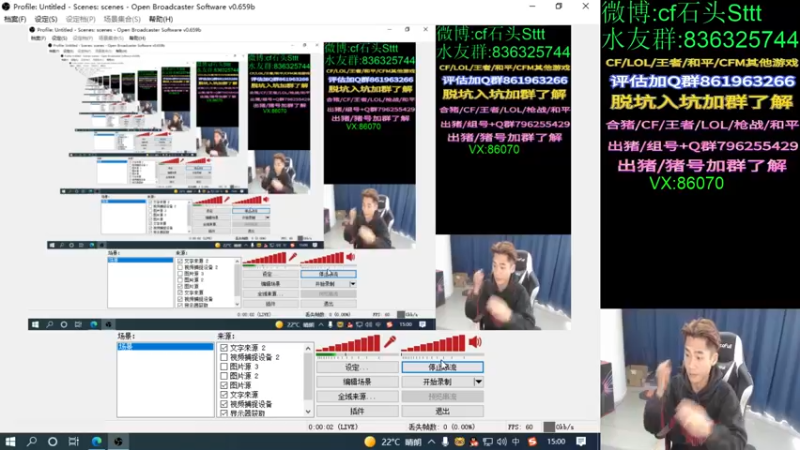Open the Windows Start menu
Screen dimensions: 800x450
(x=10, y=441)
